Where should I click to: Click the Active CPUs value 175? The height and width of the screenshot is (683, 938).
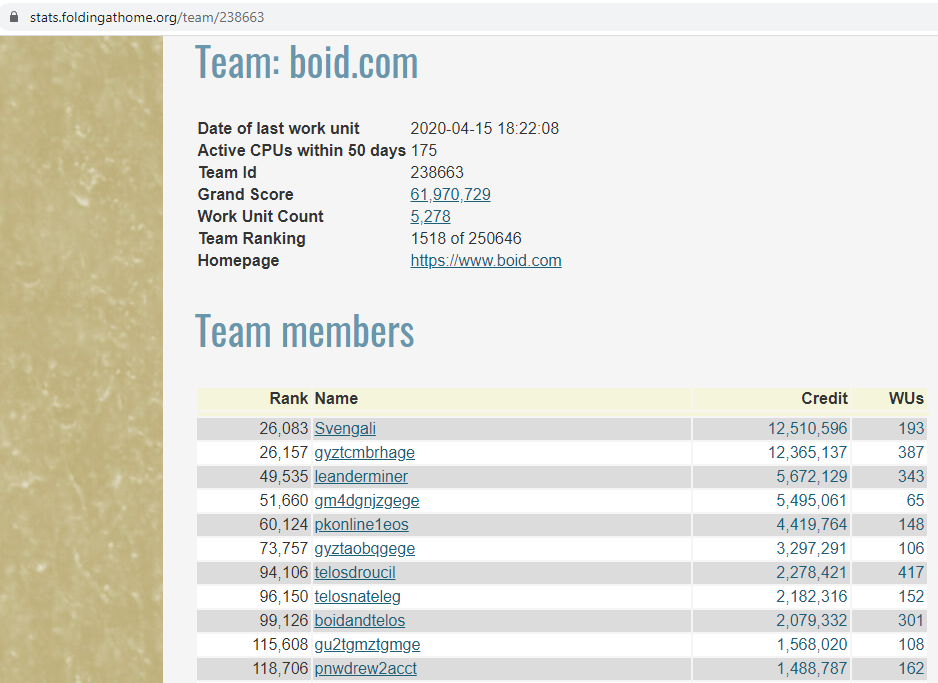point(424,150)
